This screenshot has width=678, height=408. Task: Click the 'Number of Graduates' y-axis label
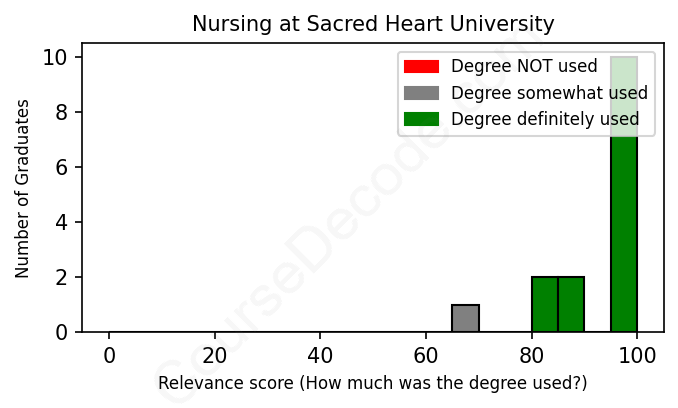[x=22, y=188]
